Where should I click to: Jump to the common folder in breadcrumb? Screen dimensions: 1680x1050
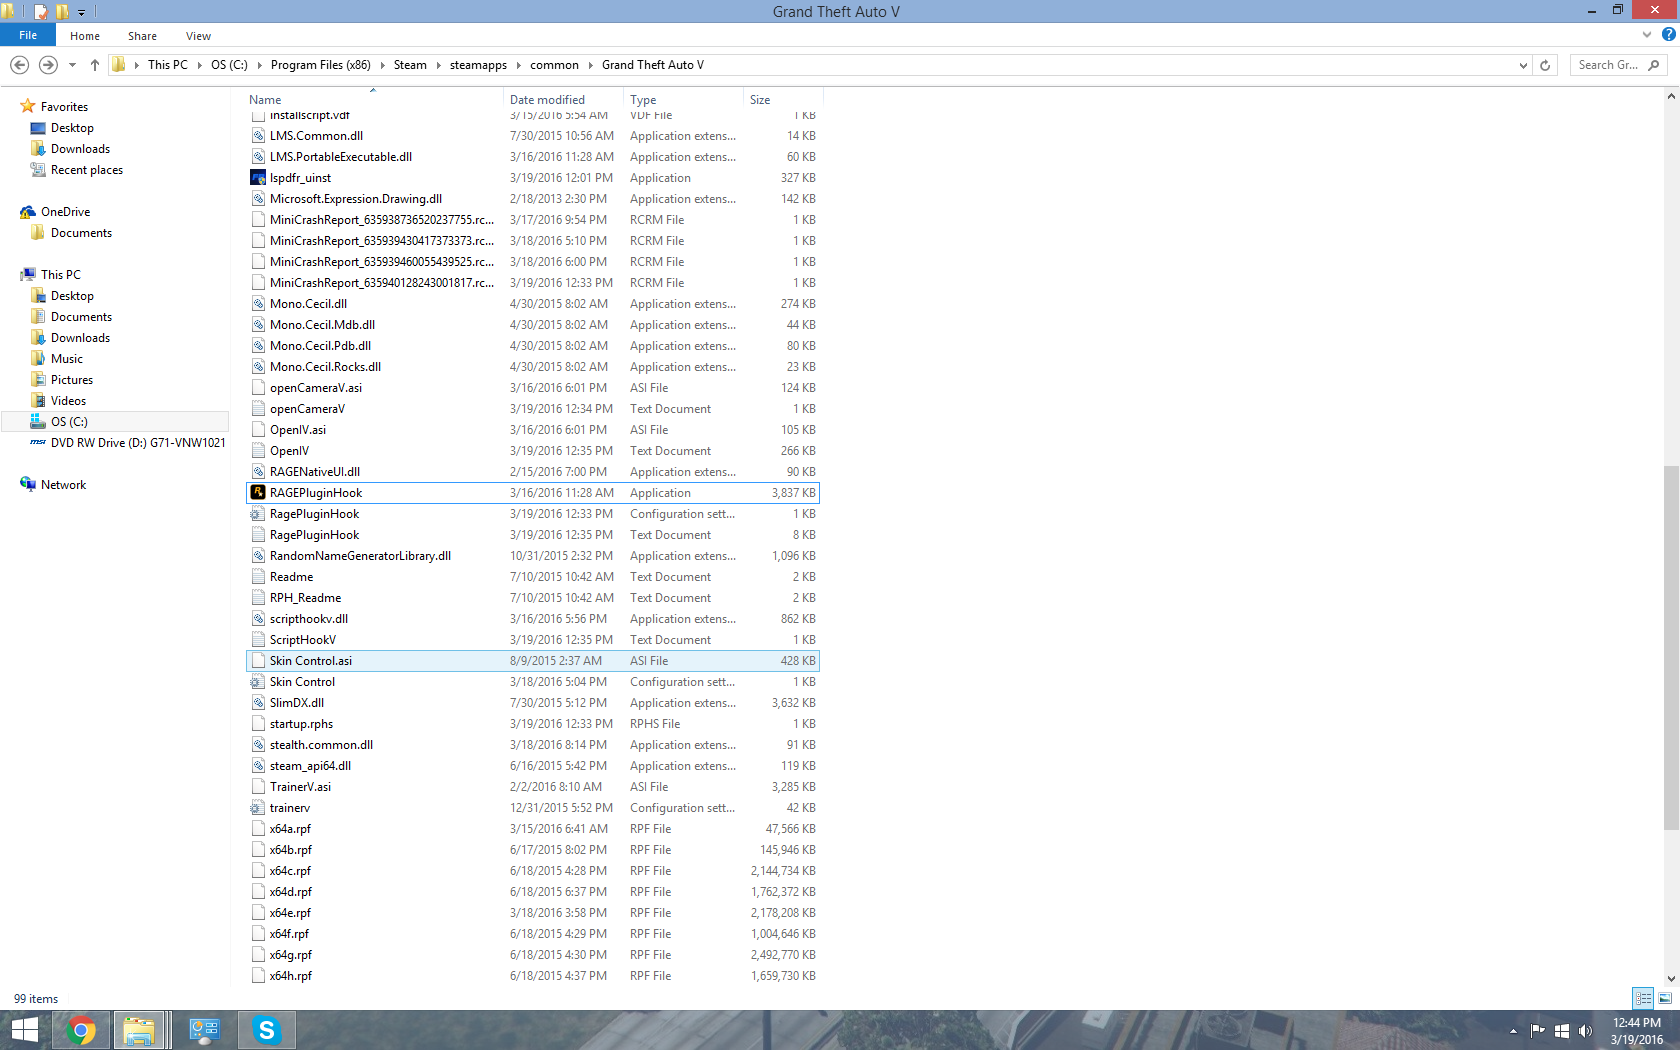(x=554, y=65)
